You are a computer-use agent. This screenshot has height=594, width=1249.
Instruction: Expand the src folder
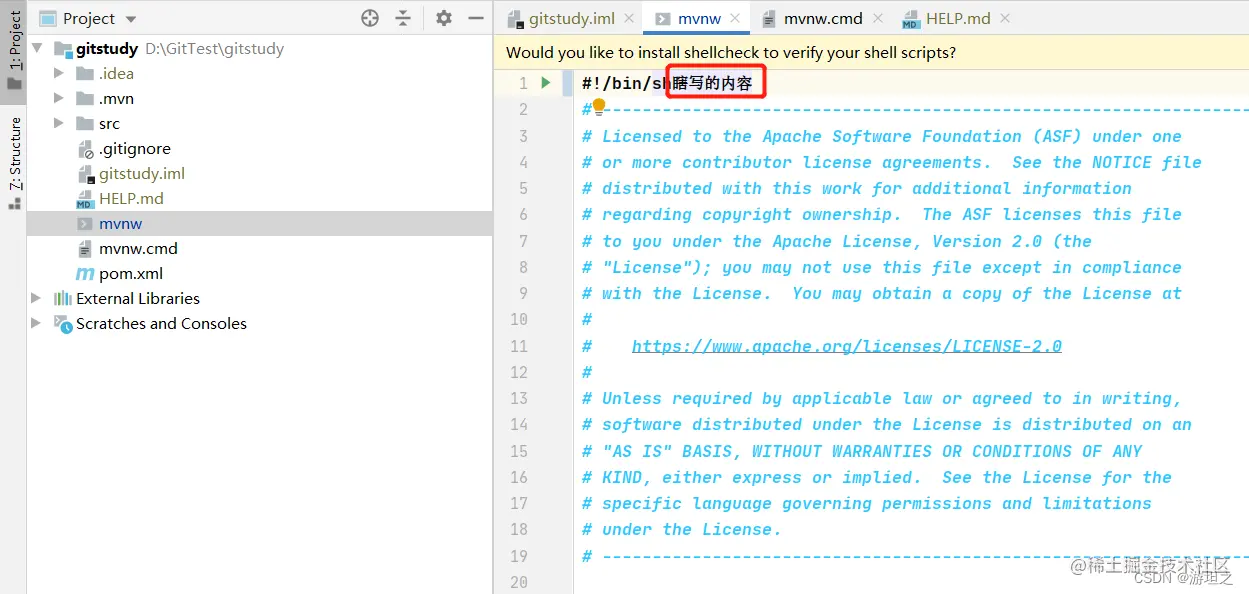59,123
